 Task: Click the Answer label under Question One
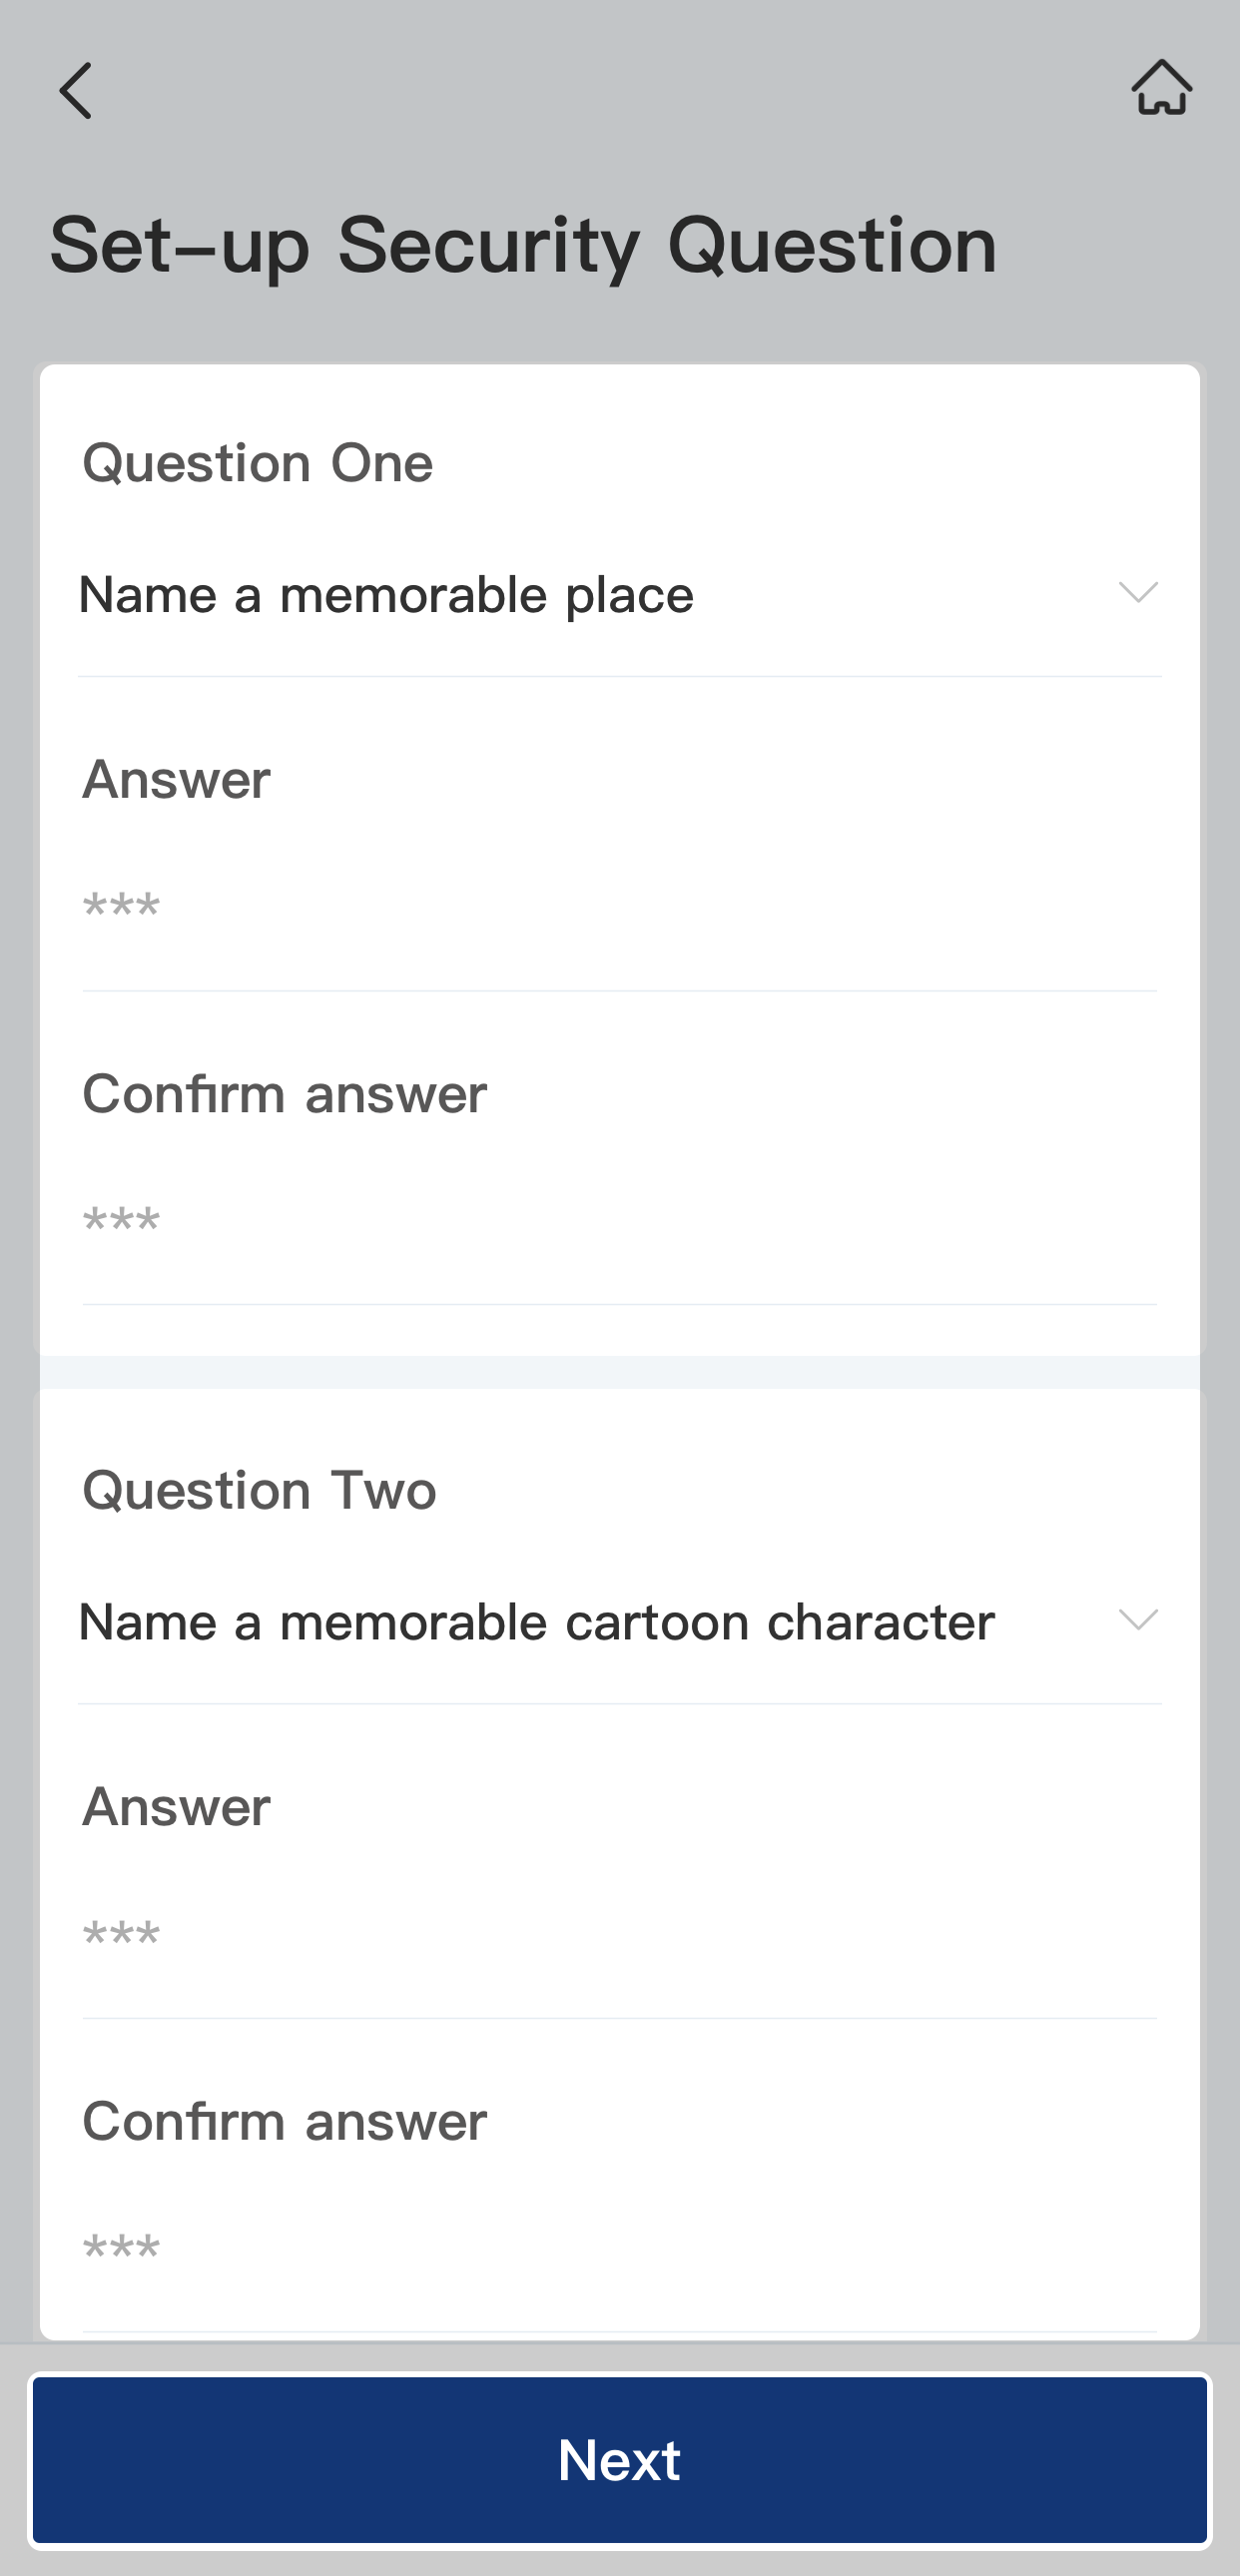pos(176,779)
